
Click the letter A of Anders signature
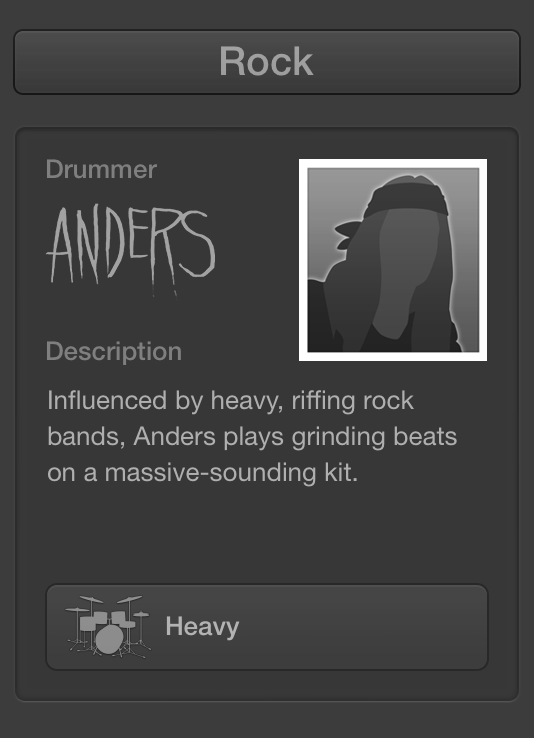[x=62, y=245]
